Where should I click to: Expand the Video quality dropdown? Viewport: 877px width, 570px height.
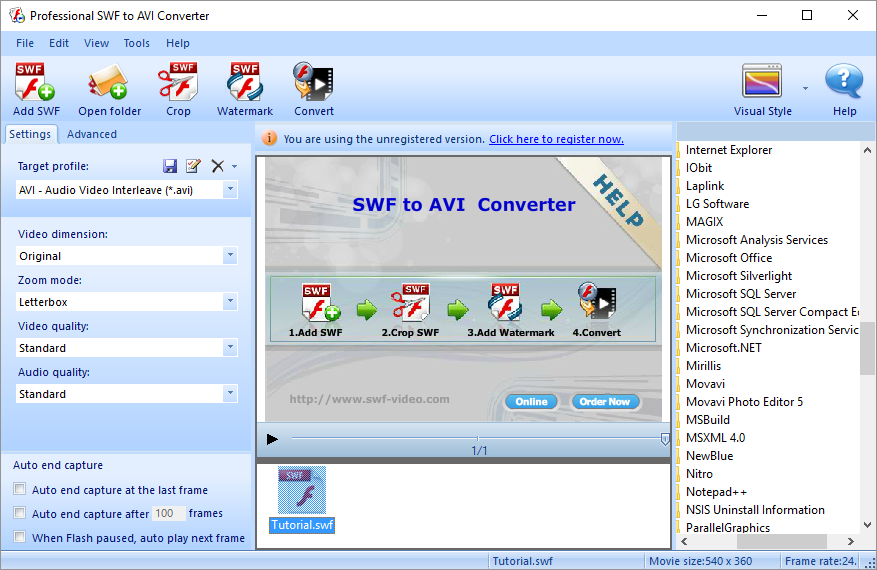(x=230, y=347)
